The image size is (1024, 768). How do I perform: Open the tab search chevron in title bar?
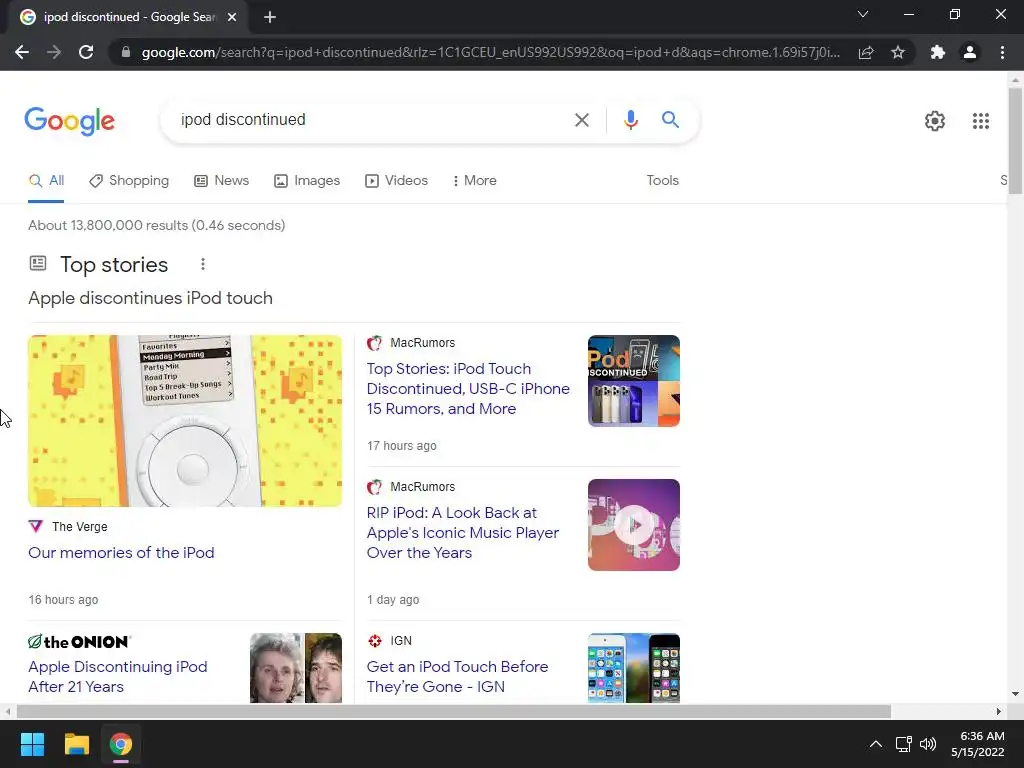pos(863,14)
